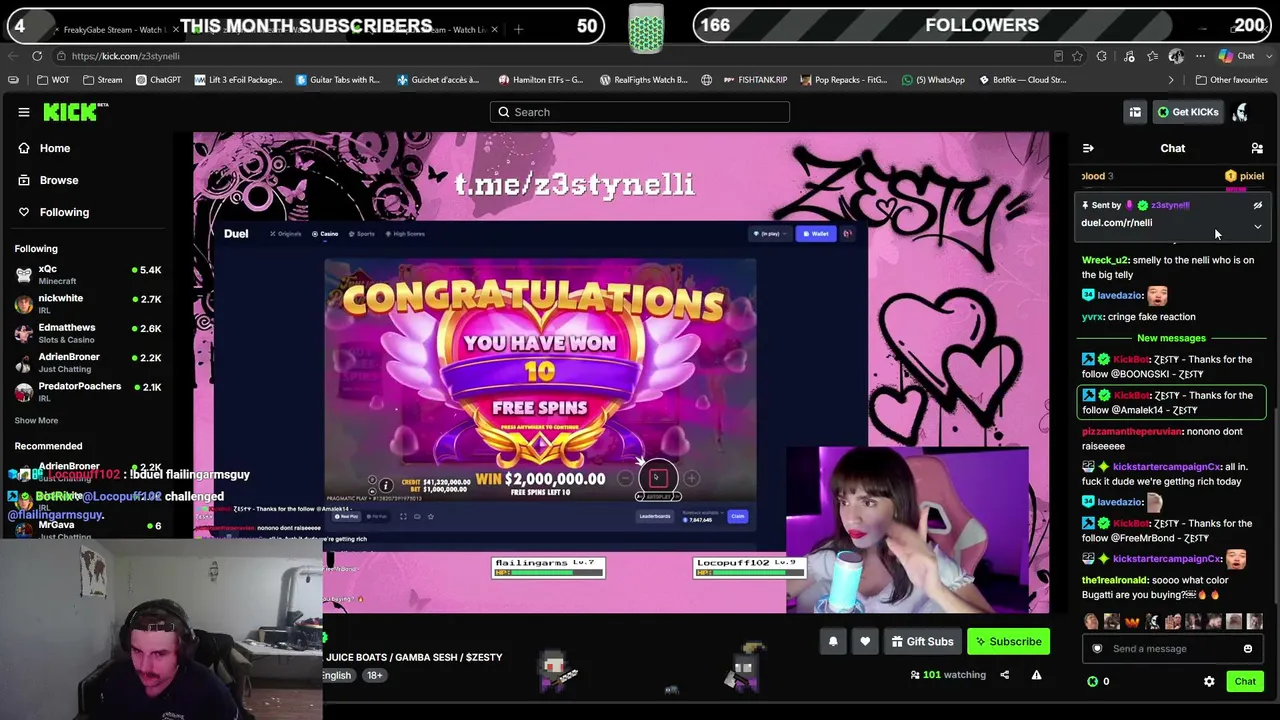Follow the channel with the heart button
Screen dimensions: 1280x720
pos(865,641)
